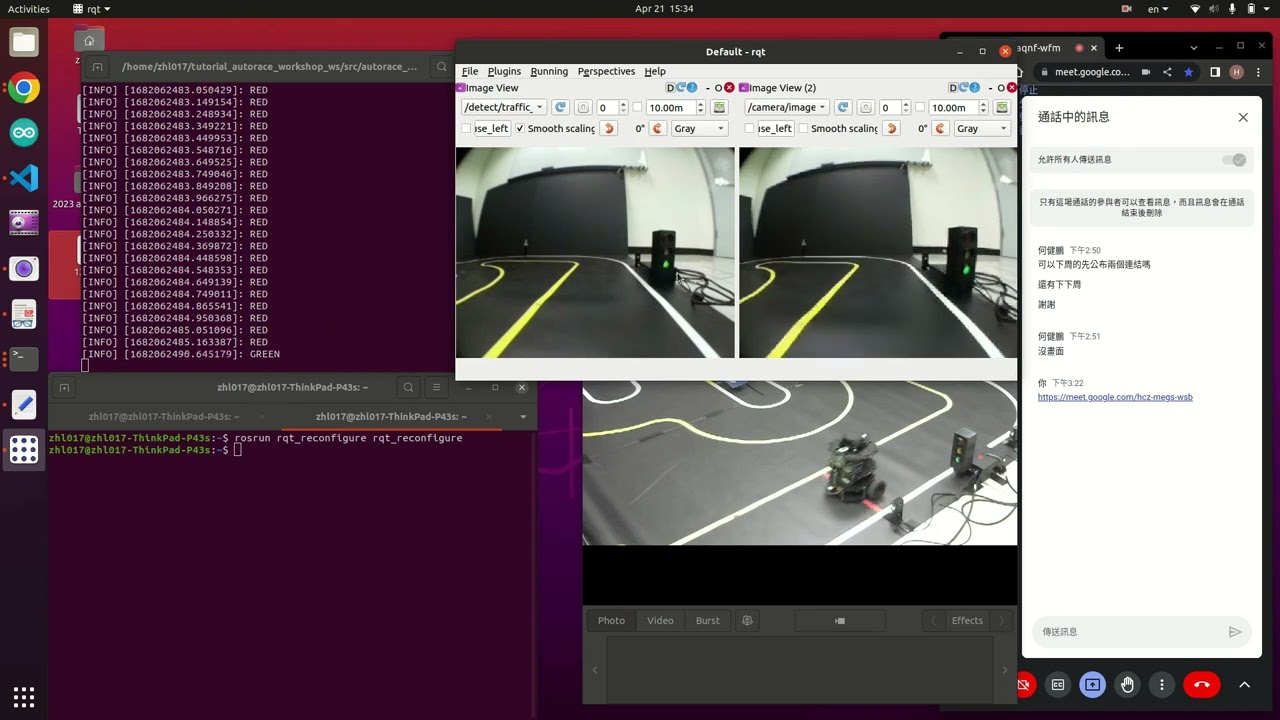Screen dimensions: 1280x720
Task: Open Help menu in rqt
Action: point(655,71)
